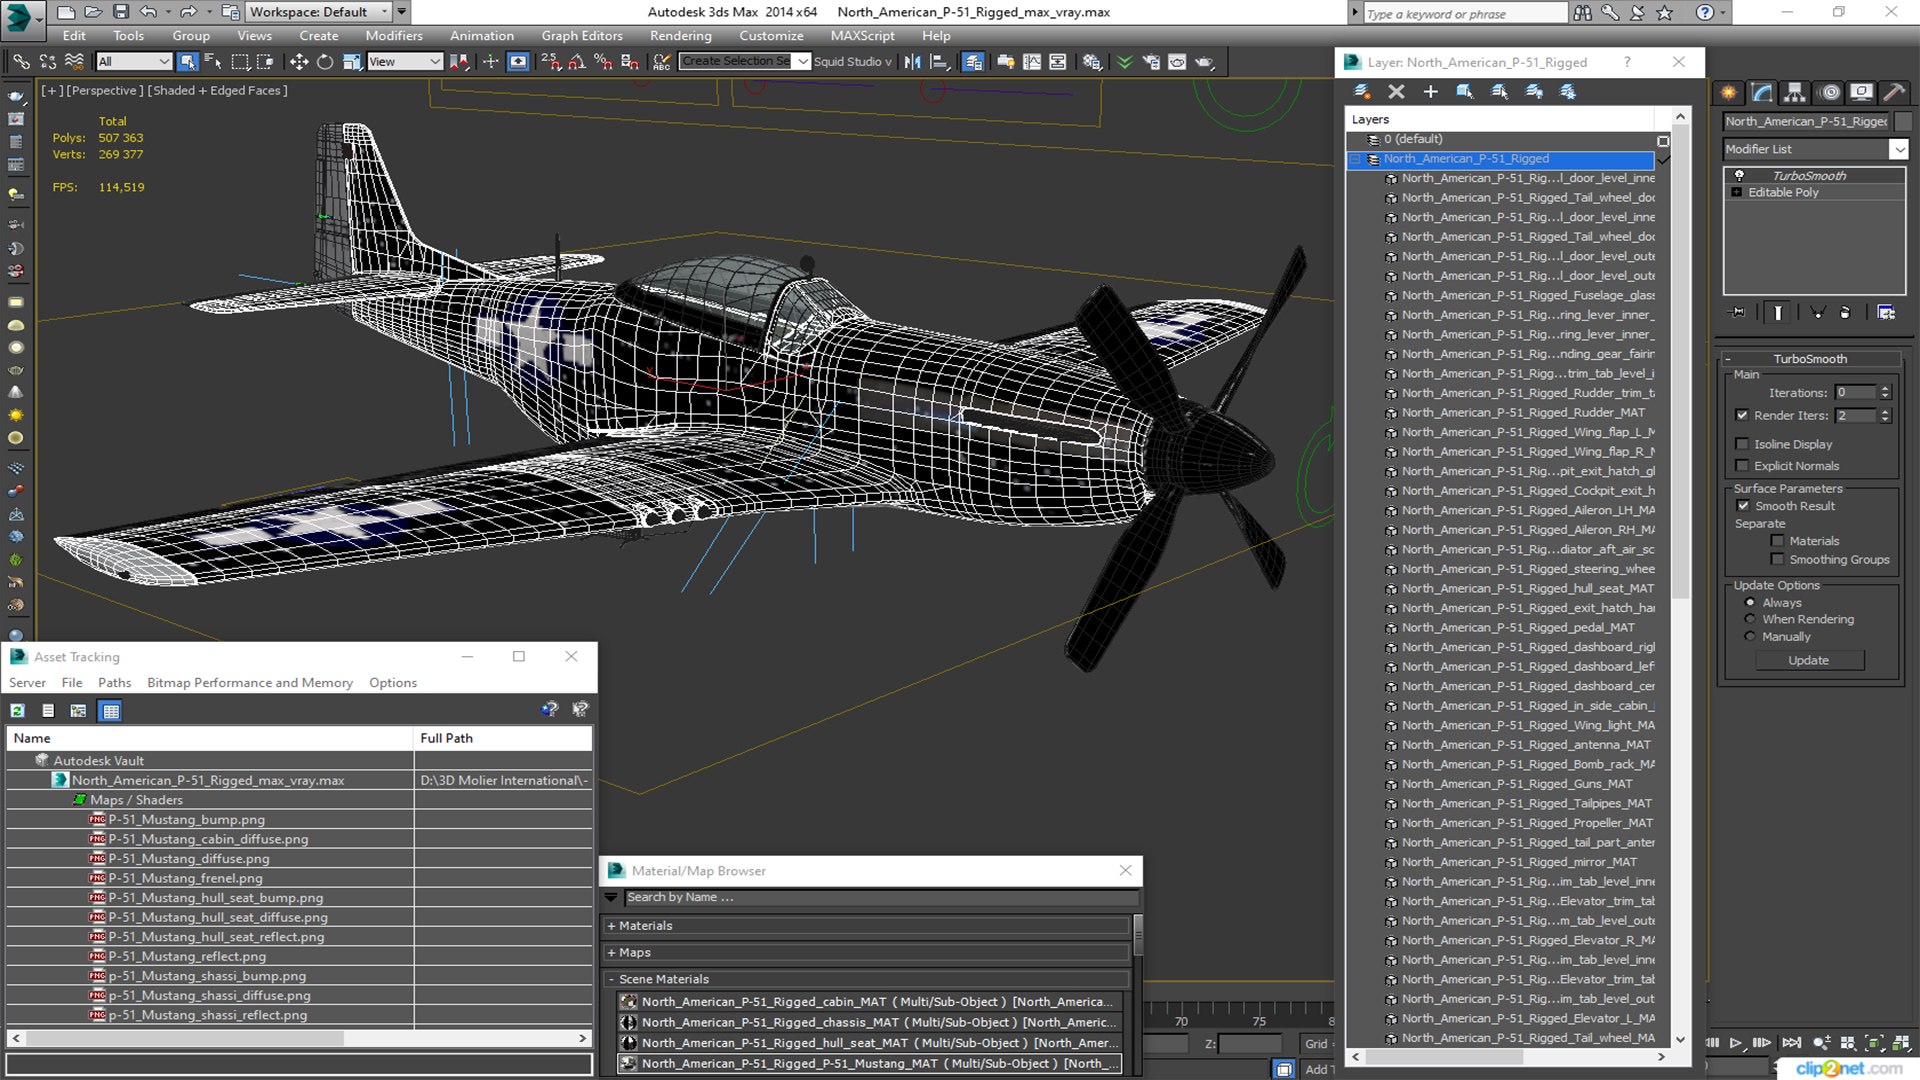Click Pin Stack icon below modifier stack
The width and height of the screenshot is (1920, 1080).
(1738, 313)
